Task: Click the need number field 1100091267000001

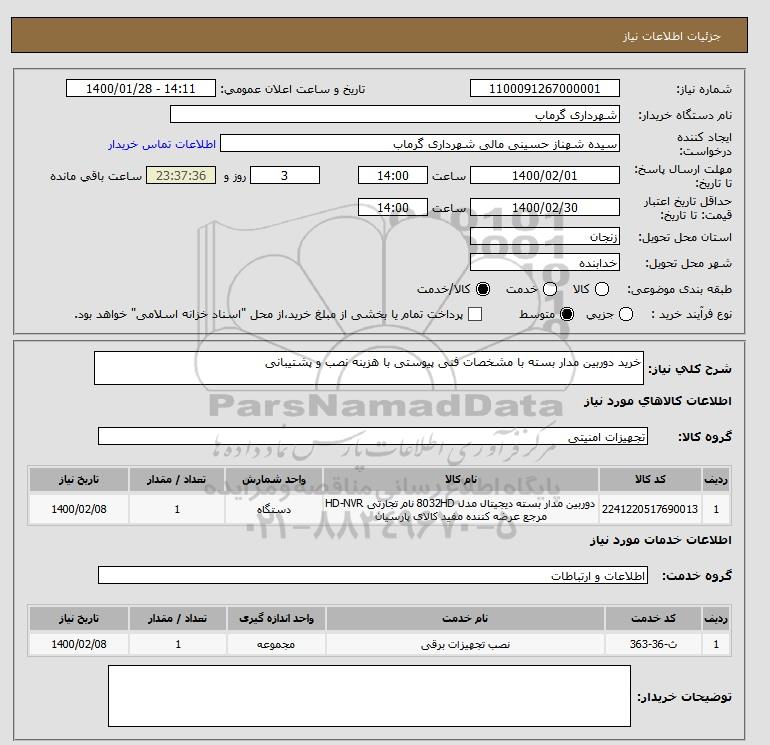Action: click(x=545, y=88)
